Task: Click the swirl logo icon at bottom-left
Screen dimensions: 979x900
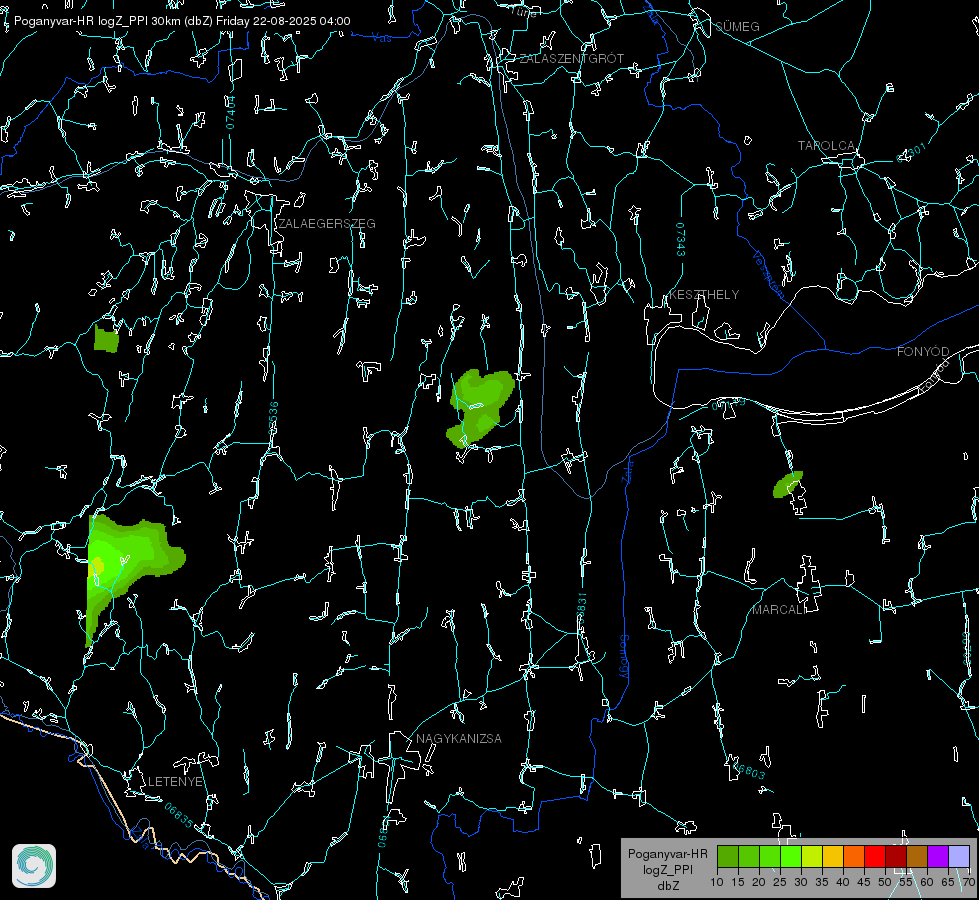Action: point(34,866)
